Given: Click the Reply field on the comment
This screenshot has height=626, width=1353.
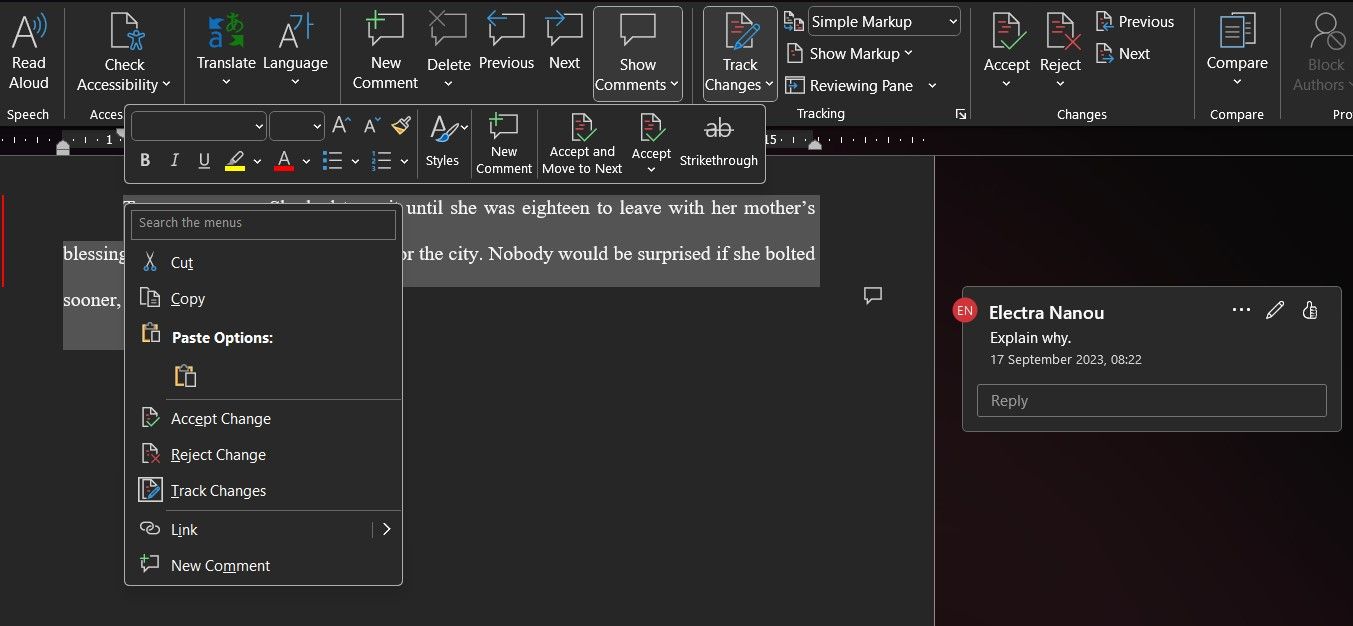Looking at the screenshot, I should [x=1150, y=400].
